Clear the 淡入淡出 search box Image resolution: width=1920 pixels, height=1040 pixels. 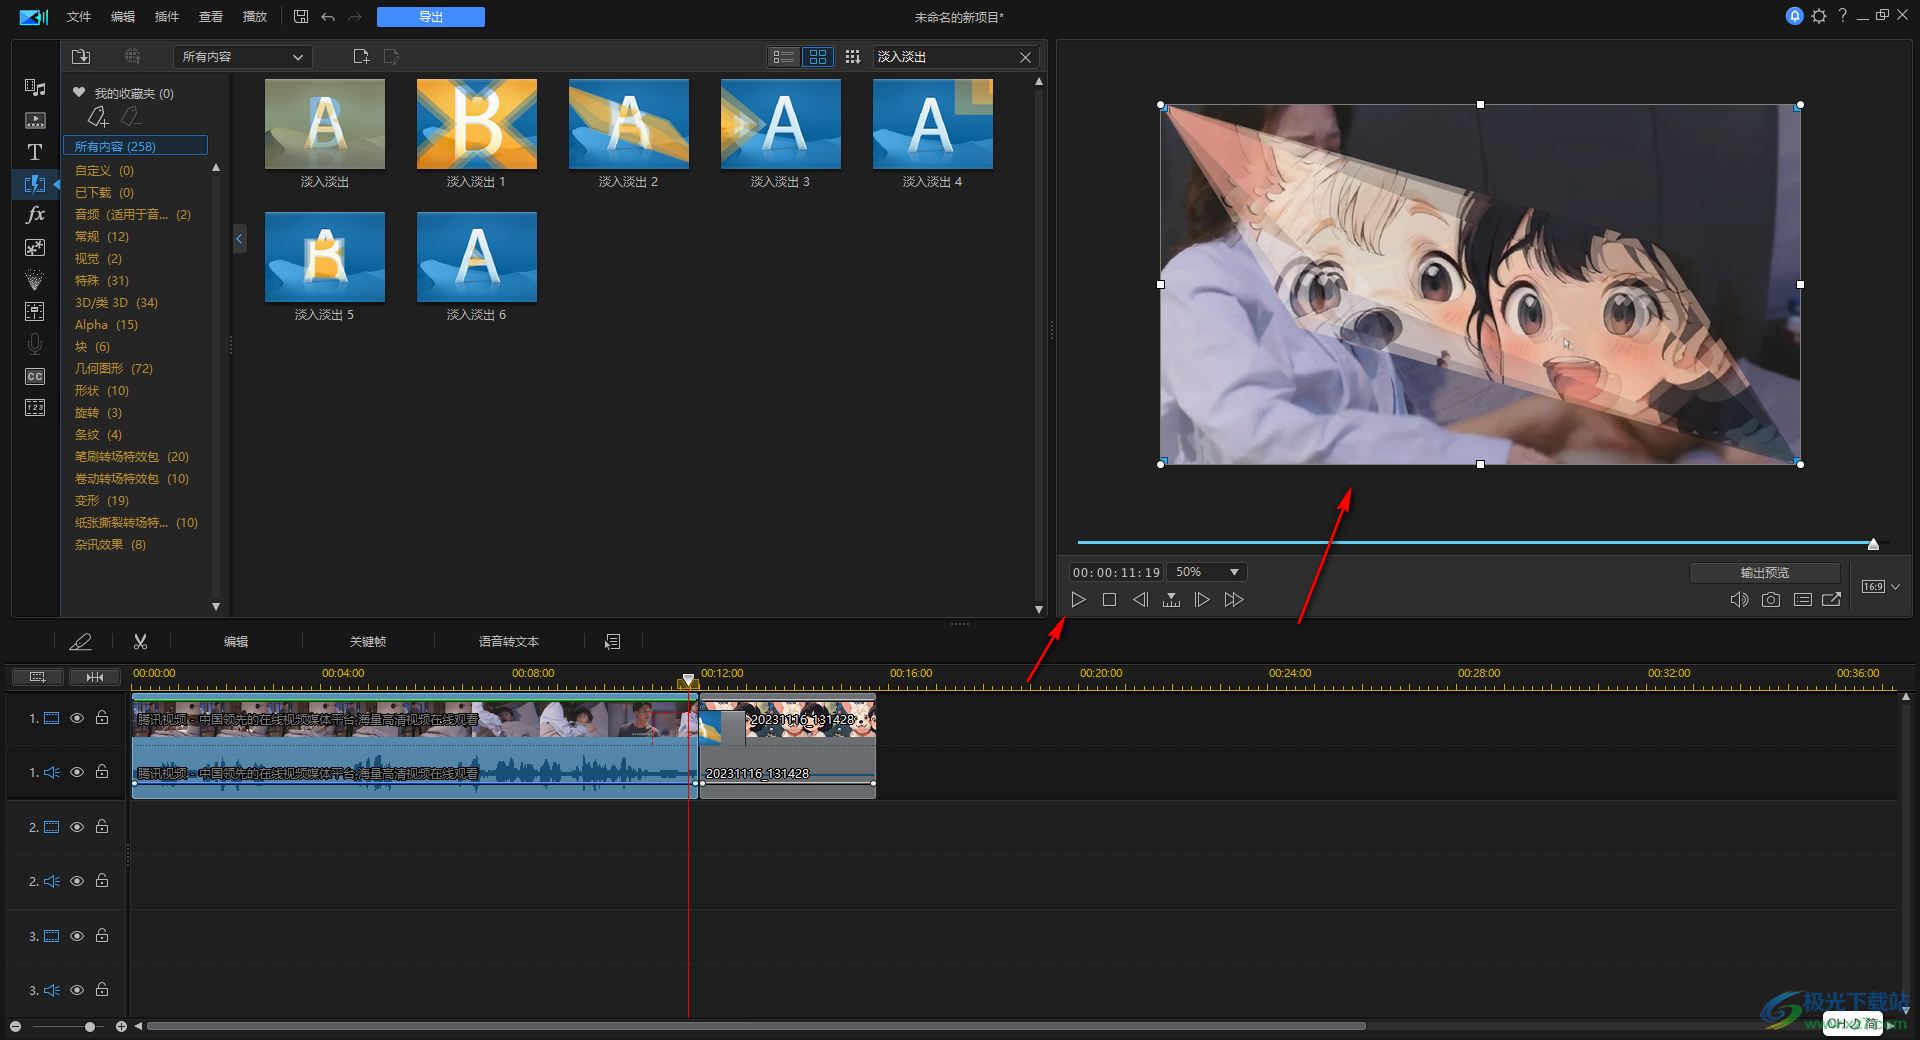[1025, 57]
